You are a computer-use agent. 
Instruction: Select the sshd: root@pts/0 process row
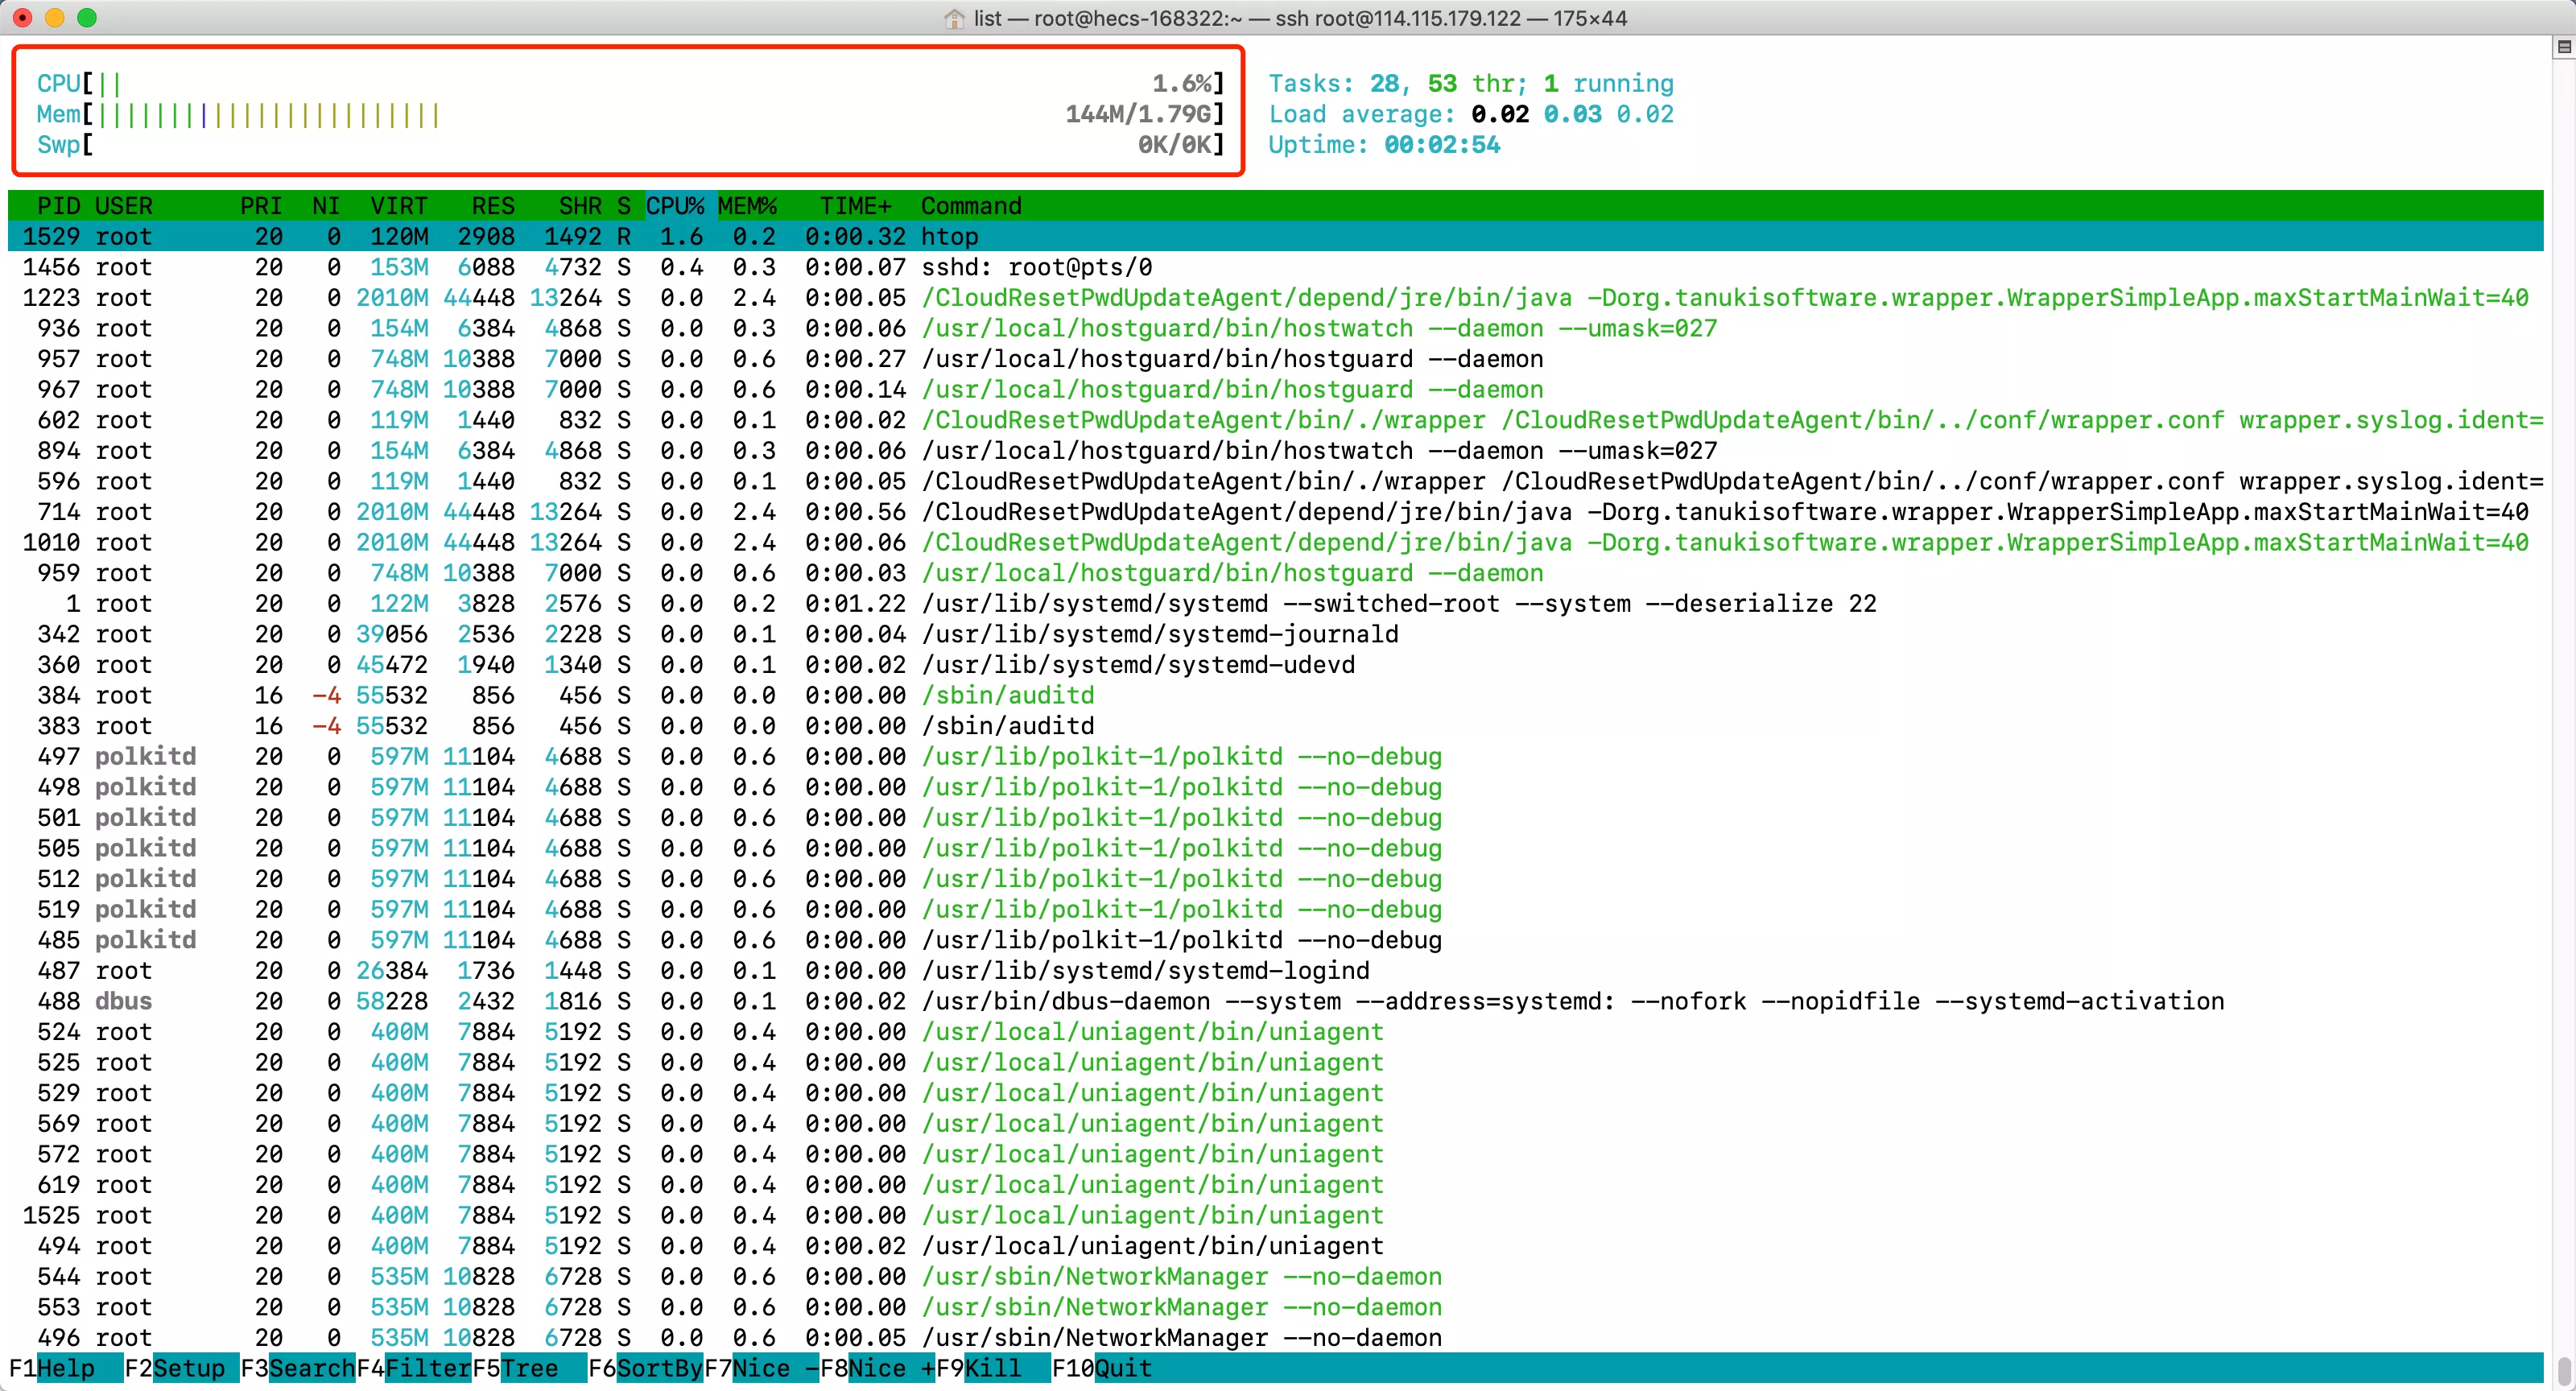click(x=1275, y=267)
